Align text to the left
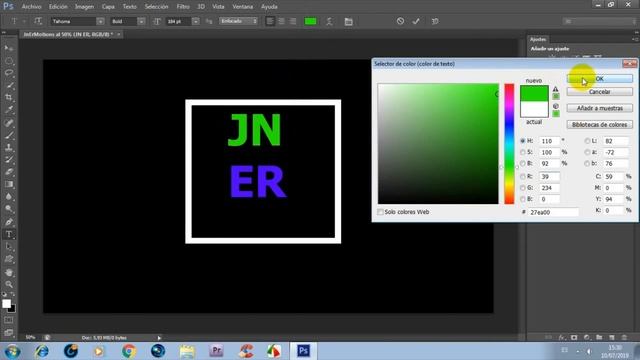This screenshot has width=640, height=360. pyautogui.click(x=270, y=21)
